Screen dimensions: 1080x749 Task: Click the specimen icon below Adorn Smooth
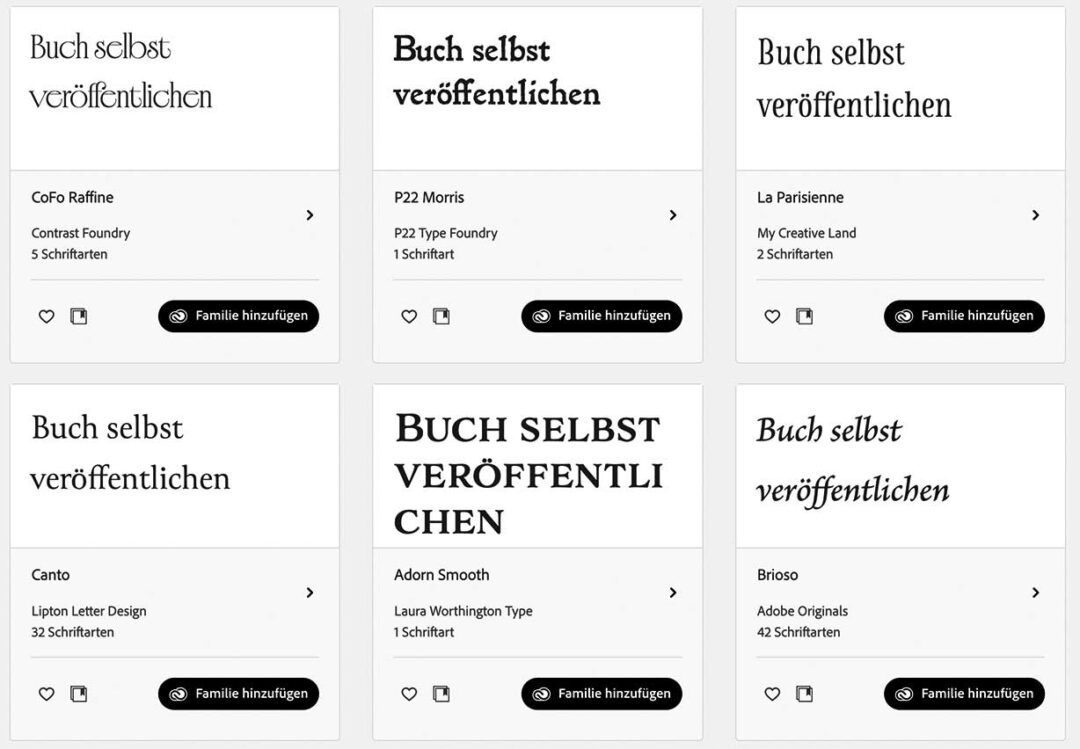441,694
